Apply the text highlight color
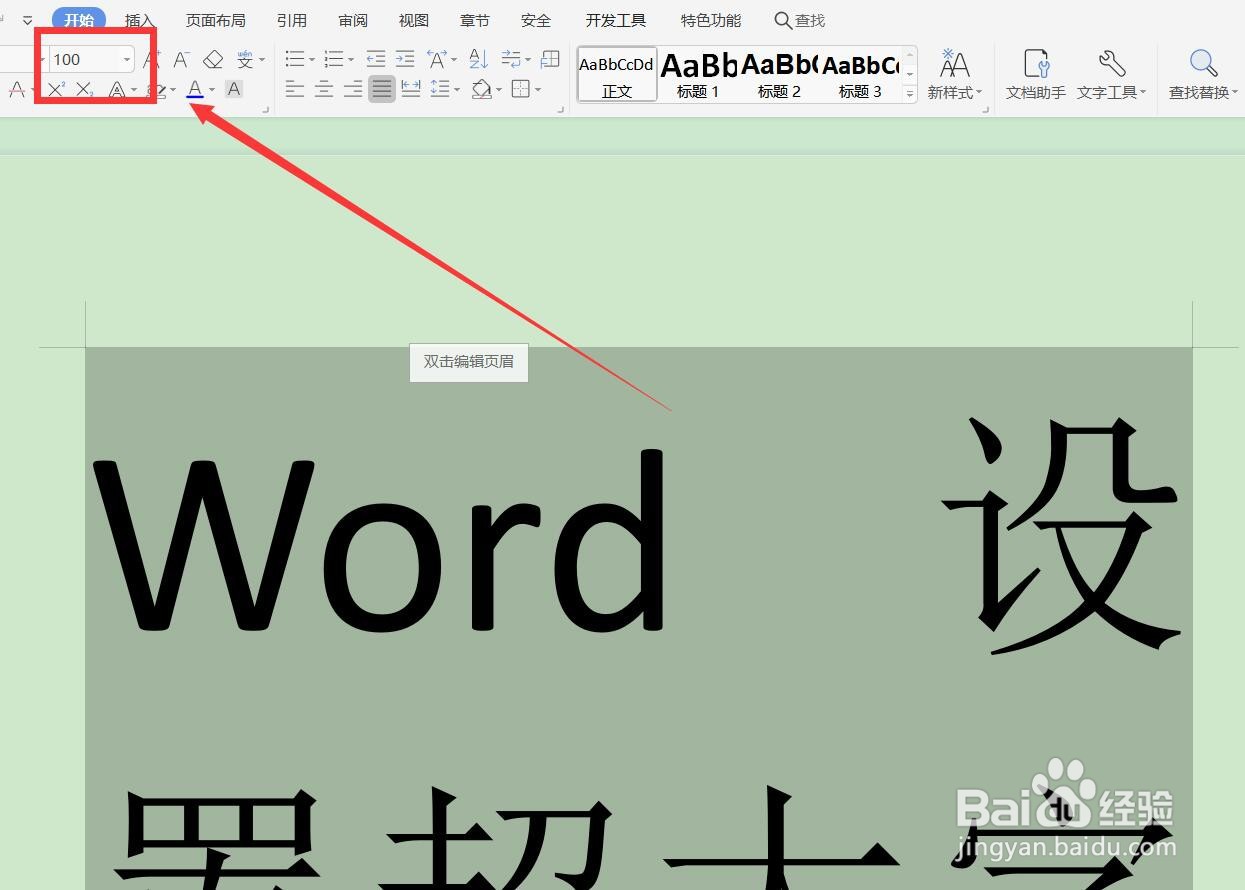 click(156, 90)
